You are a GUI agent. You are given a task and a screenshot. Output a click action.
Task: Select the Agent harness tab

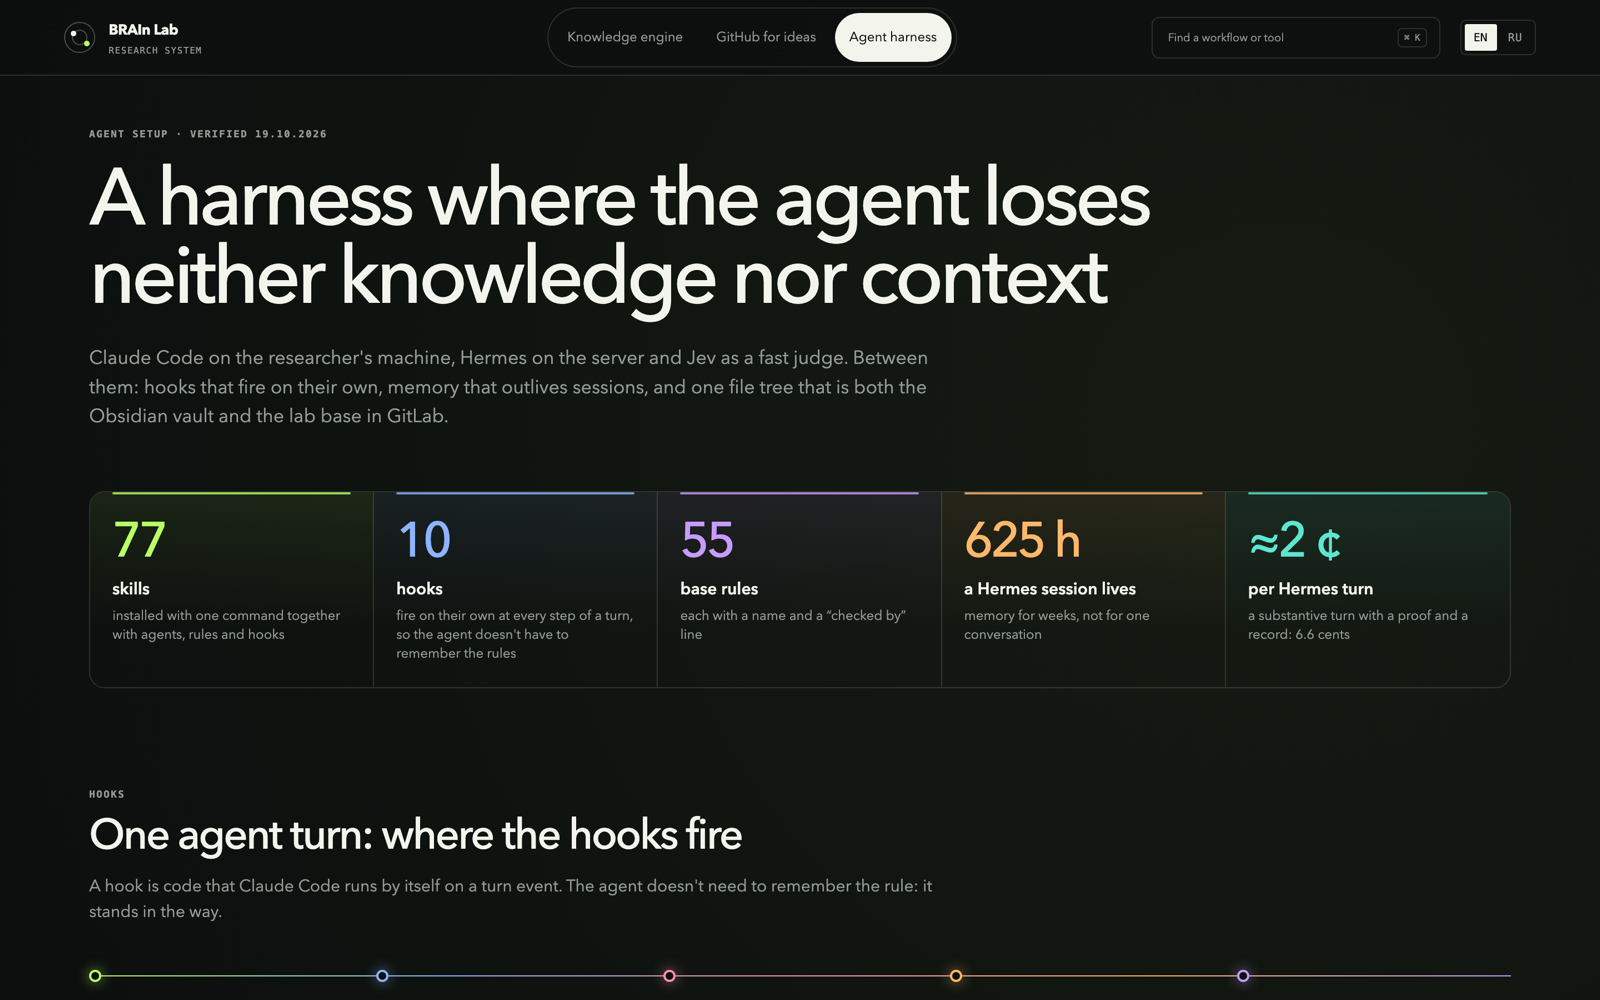893,37
